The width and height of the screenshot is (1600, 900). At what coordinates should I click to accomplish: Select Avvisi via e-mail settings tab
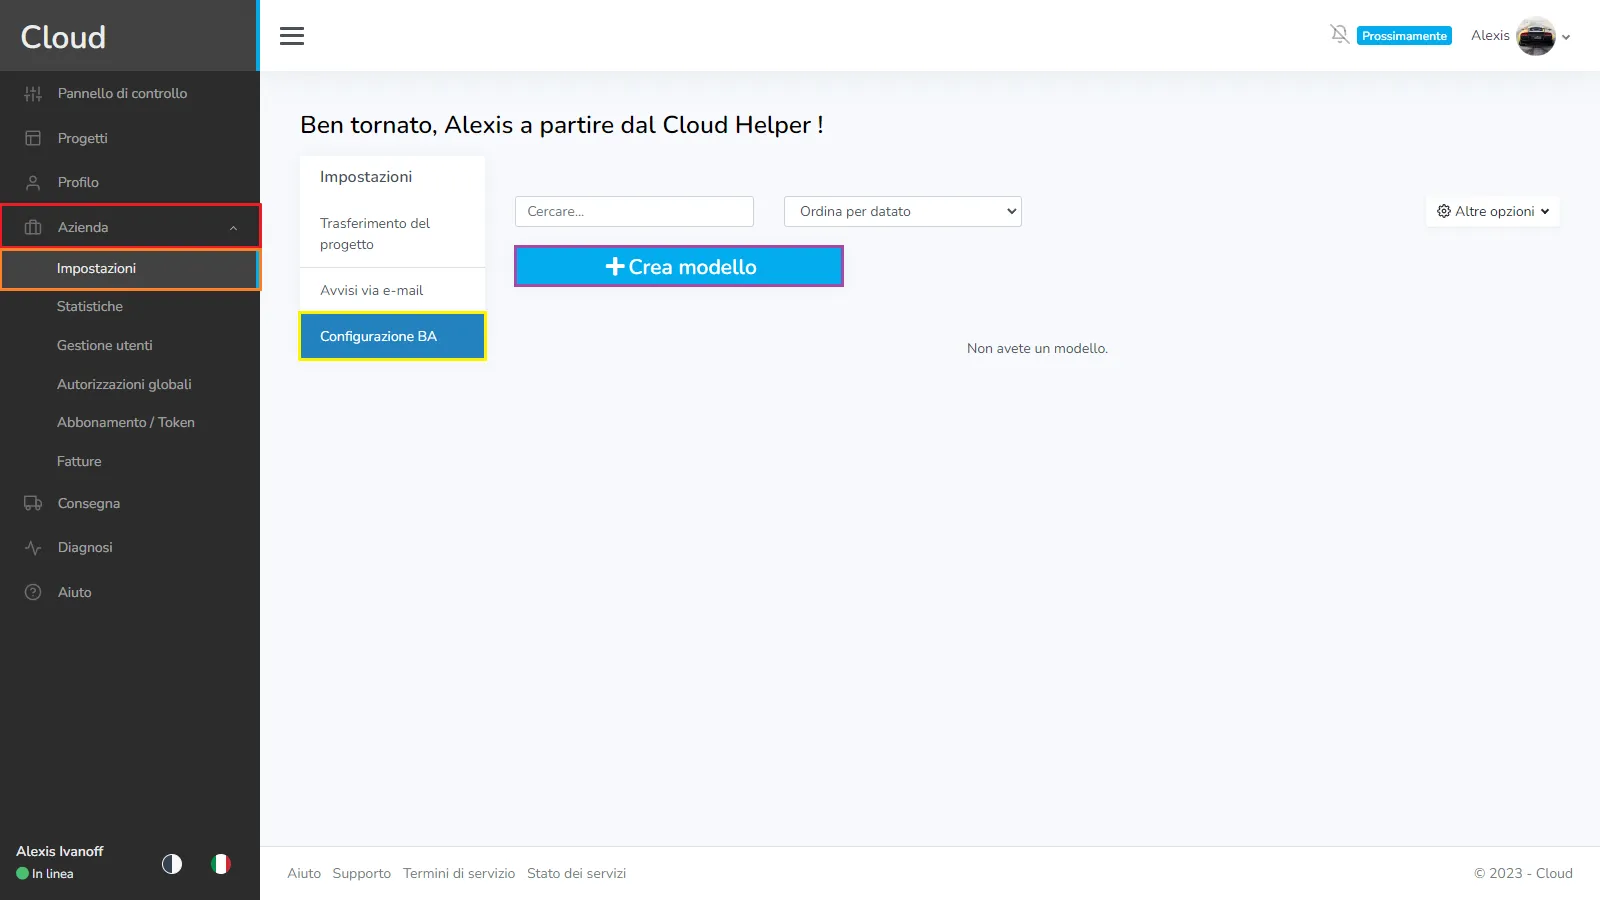(392, 290)
